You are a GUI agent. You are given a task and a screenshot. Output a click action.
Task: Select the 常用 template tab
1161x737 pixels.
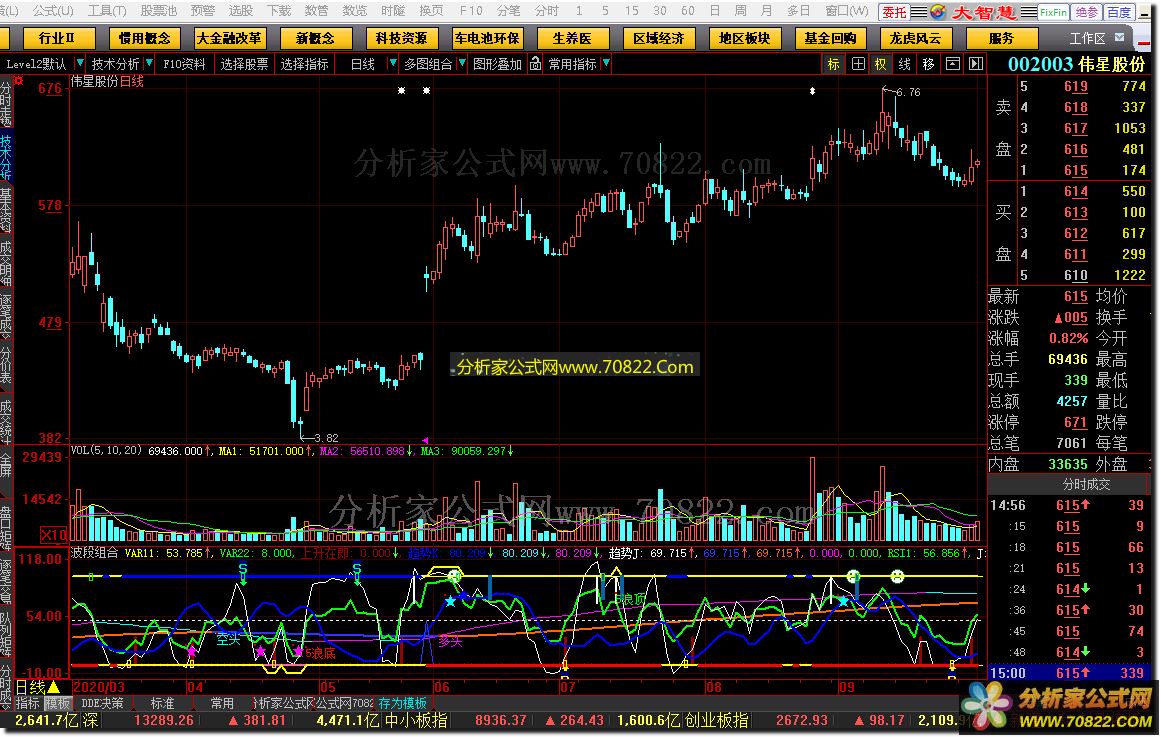221,703
